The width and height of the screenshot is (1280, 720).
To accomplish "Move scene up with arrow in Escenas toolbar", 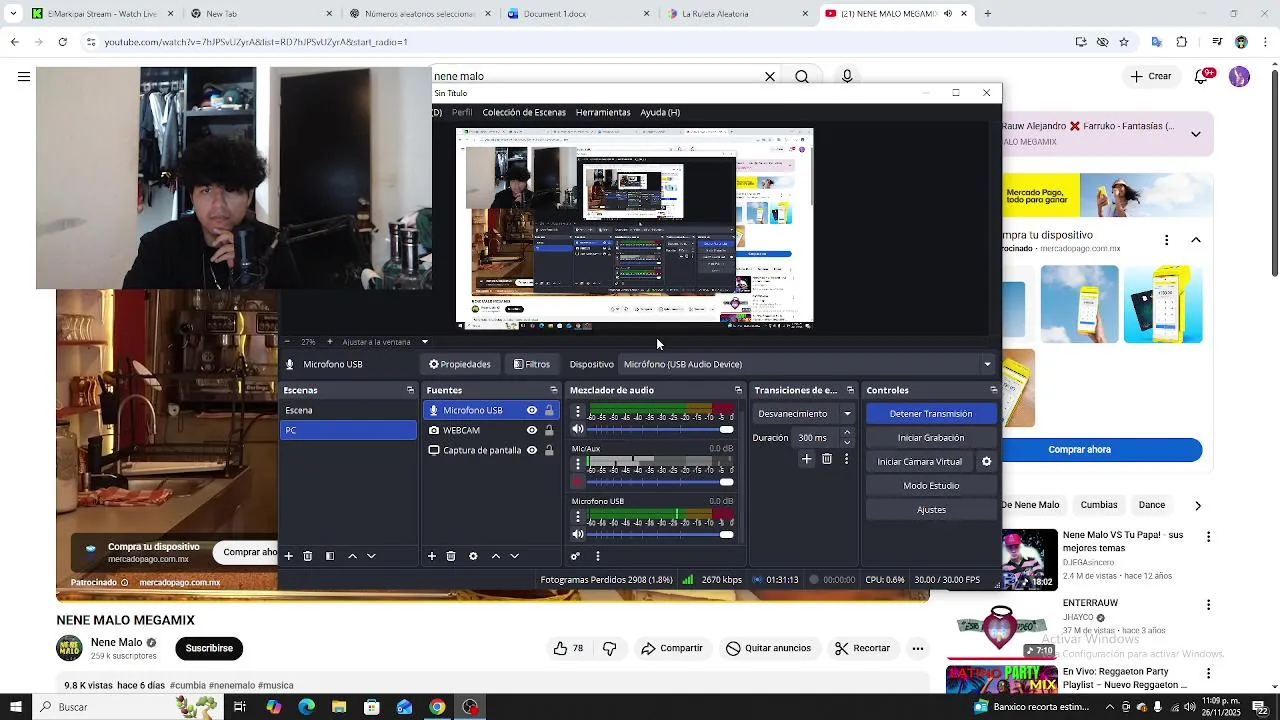I will (x=352, y=556).
